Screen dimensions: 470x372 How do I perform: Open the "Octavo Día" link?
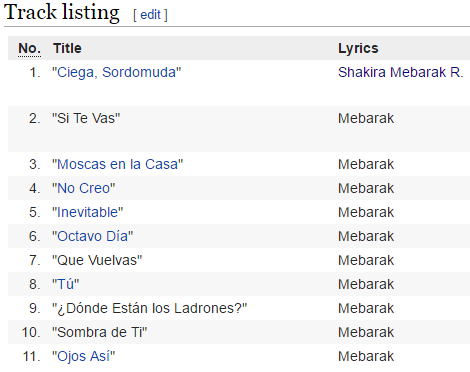[92, 236]
